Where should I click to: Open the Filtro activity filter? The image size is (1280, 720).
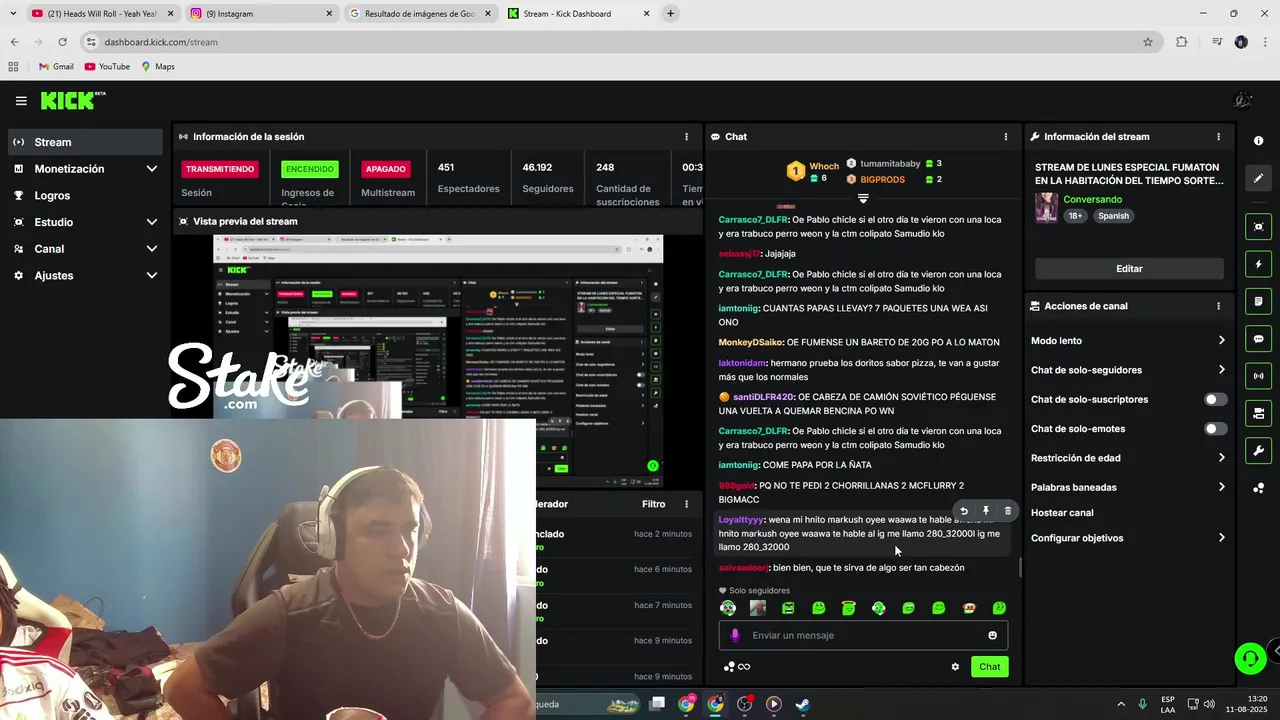653,504
